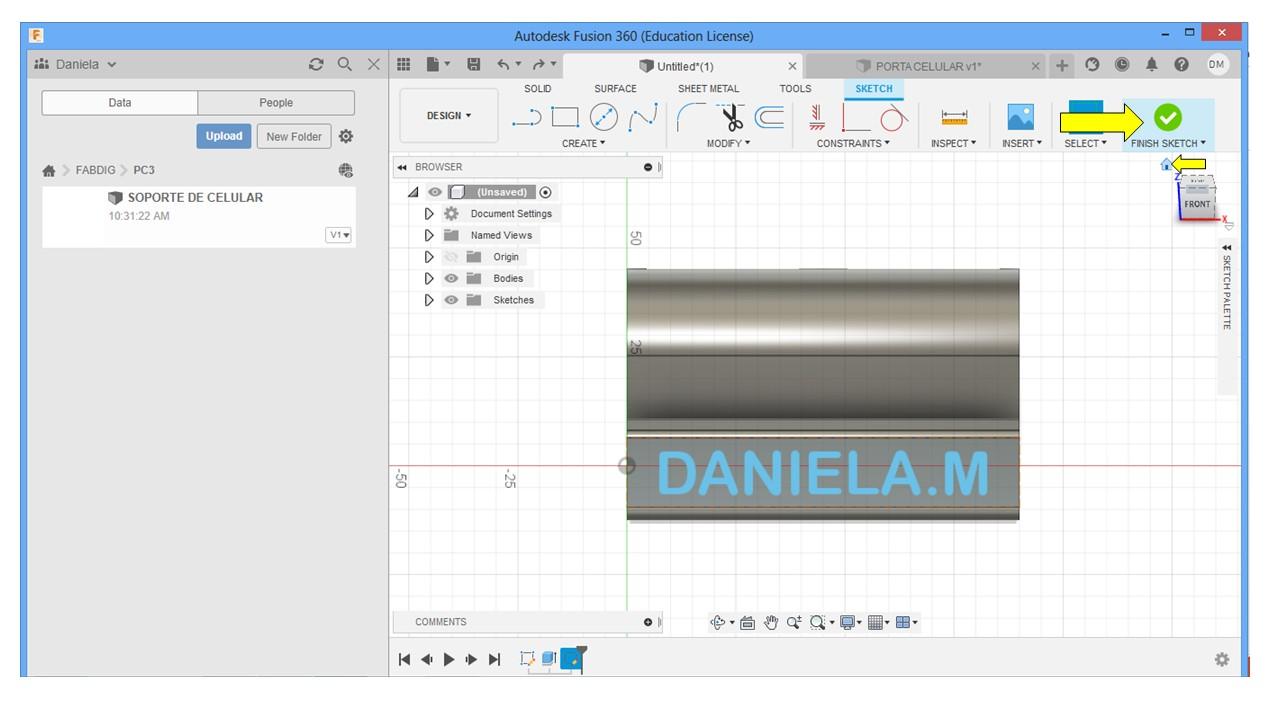Open timeline settings gear
The height and width of the screenshot is (720, 1280).
pyautogui.click(x=1222, y=660)
